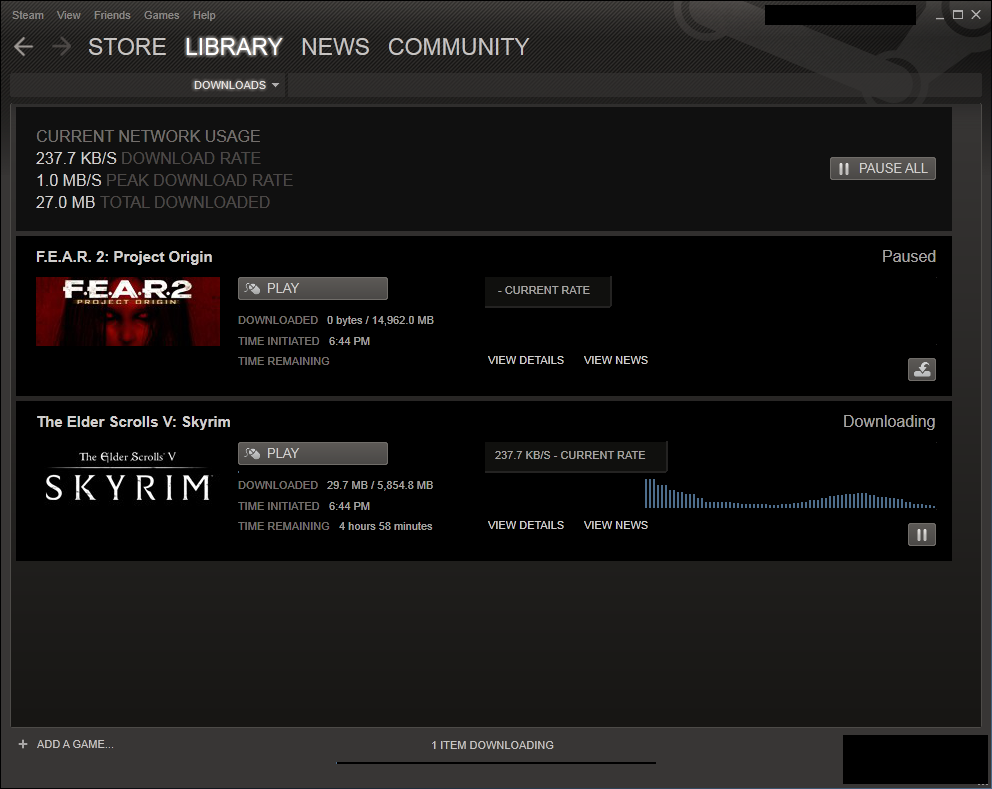Switch to the Community tab

point(458,47)
